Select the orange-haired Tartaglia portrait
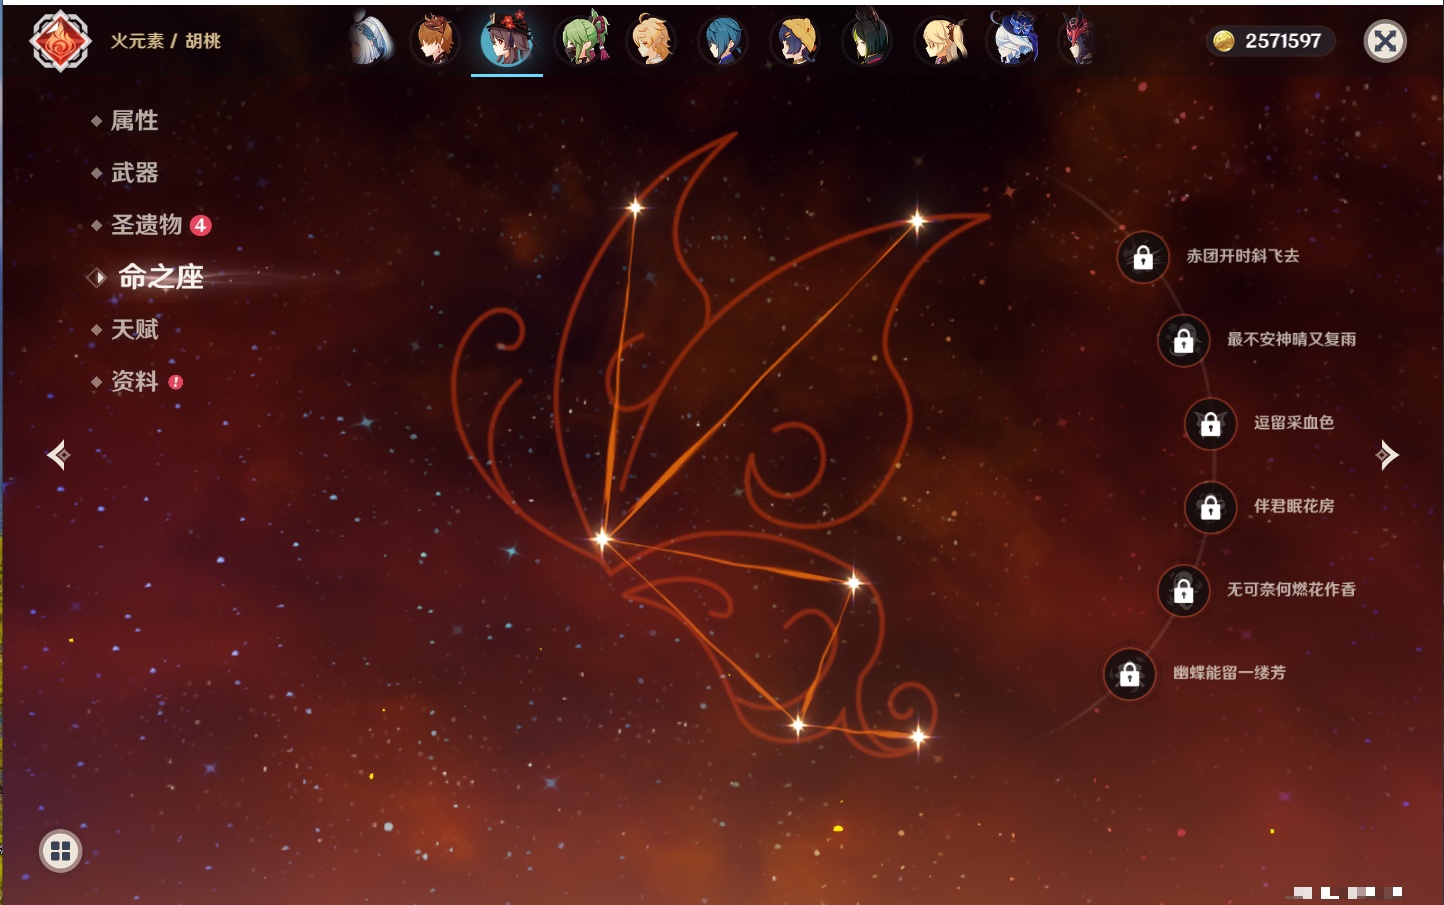Screen dimensions: 1444x905 coord(435,40)
